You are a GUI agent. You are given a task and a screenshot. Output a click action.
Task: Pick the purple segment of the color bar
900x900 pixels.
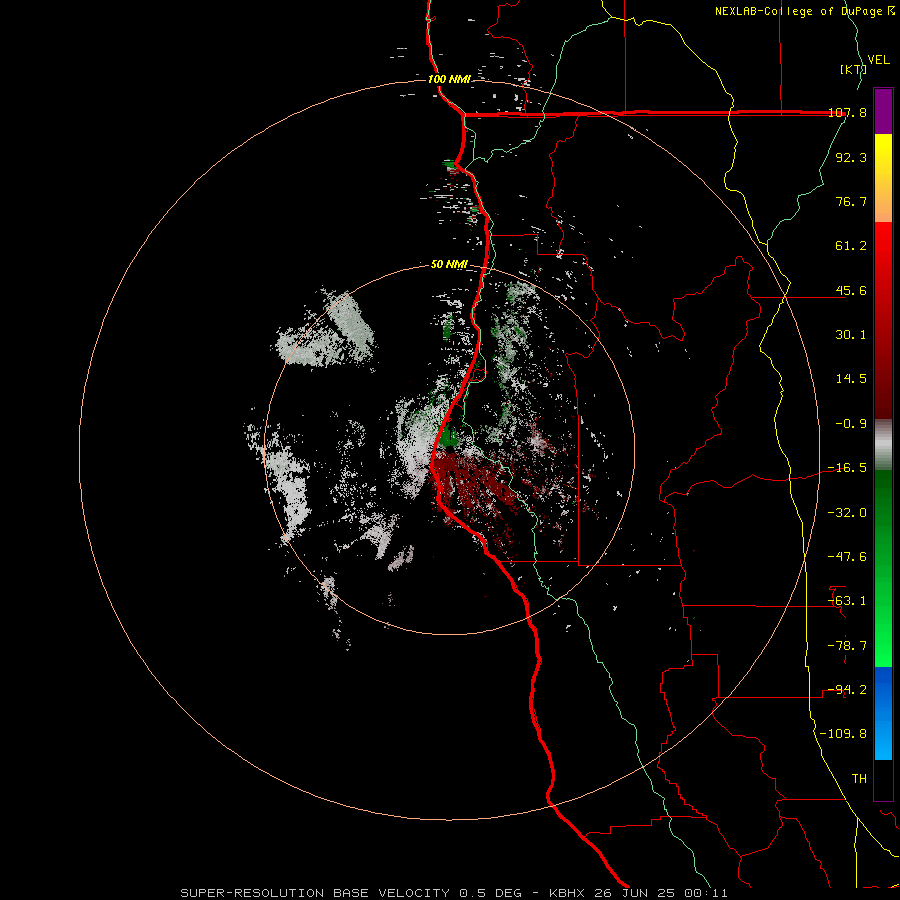tap(883, 111)
